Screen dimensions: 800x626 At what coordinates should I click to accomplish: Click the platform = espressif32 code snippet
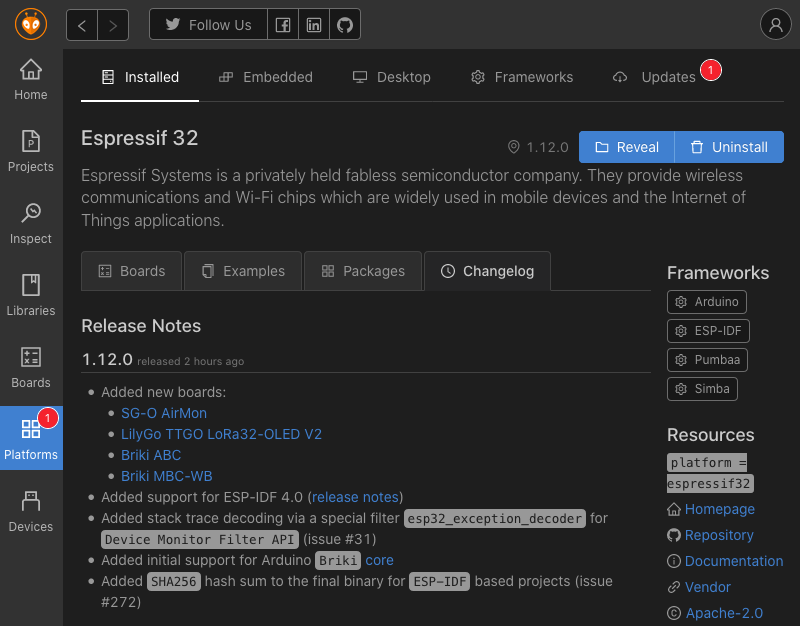point(710,473)
